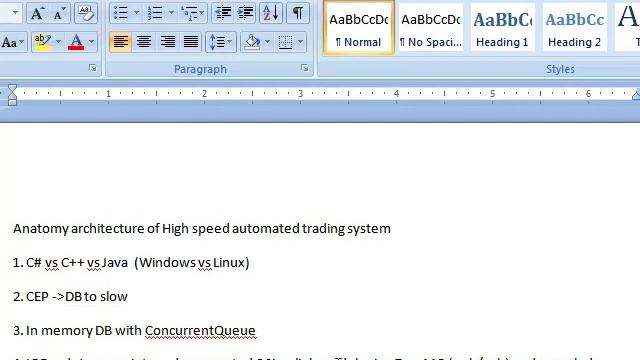Select the Normal style

click(x=359, y=28)
